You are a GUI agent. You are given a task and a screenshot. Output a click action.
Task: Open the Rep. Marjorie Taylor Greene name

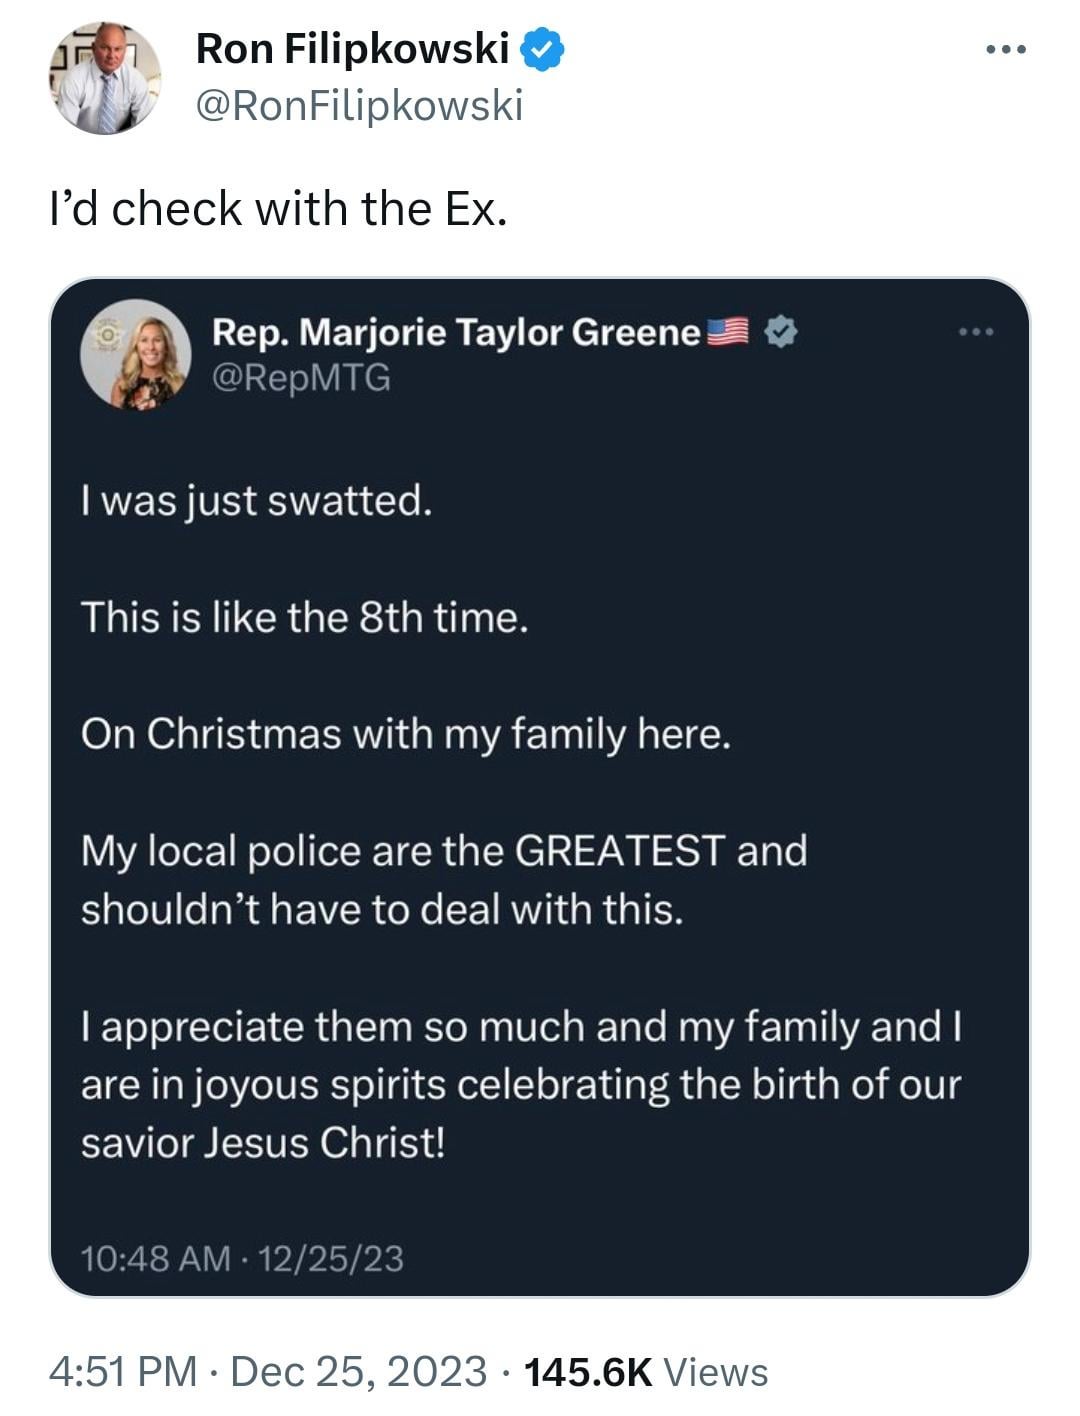456,331
